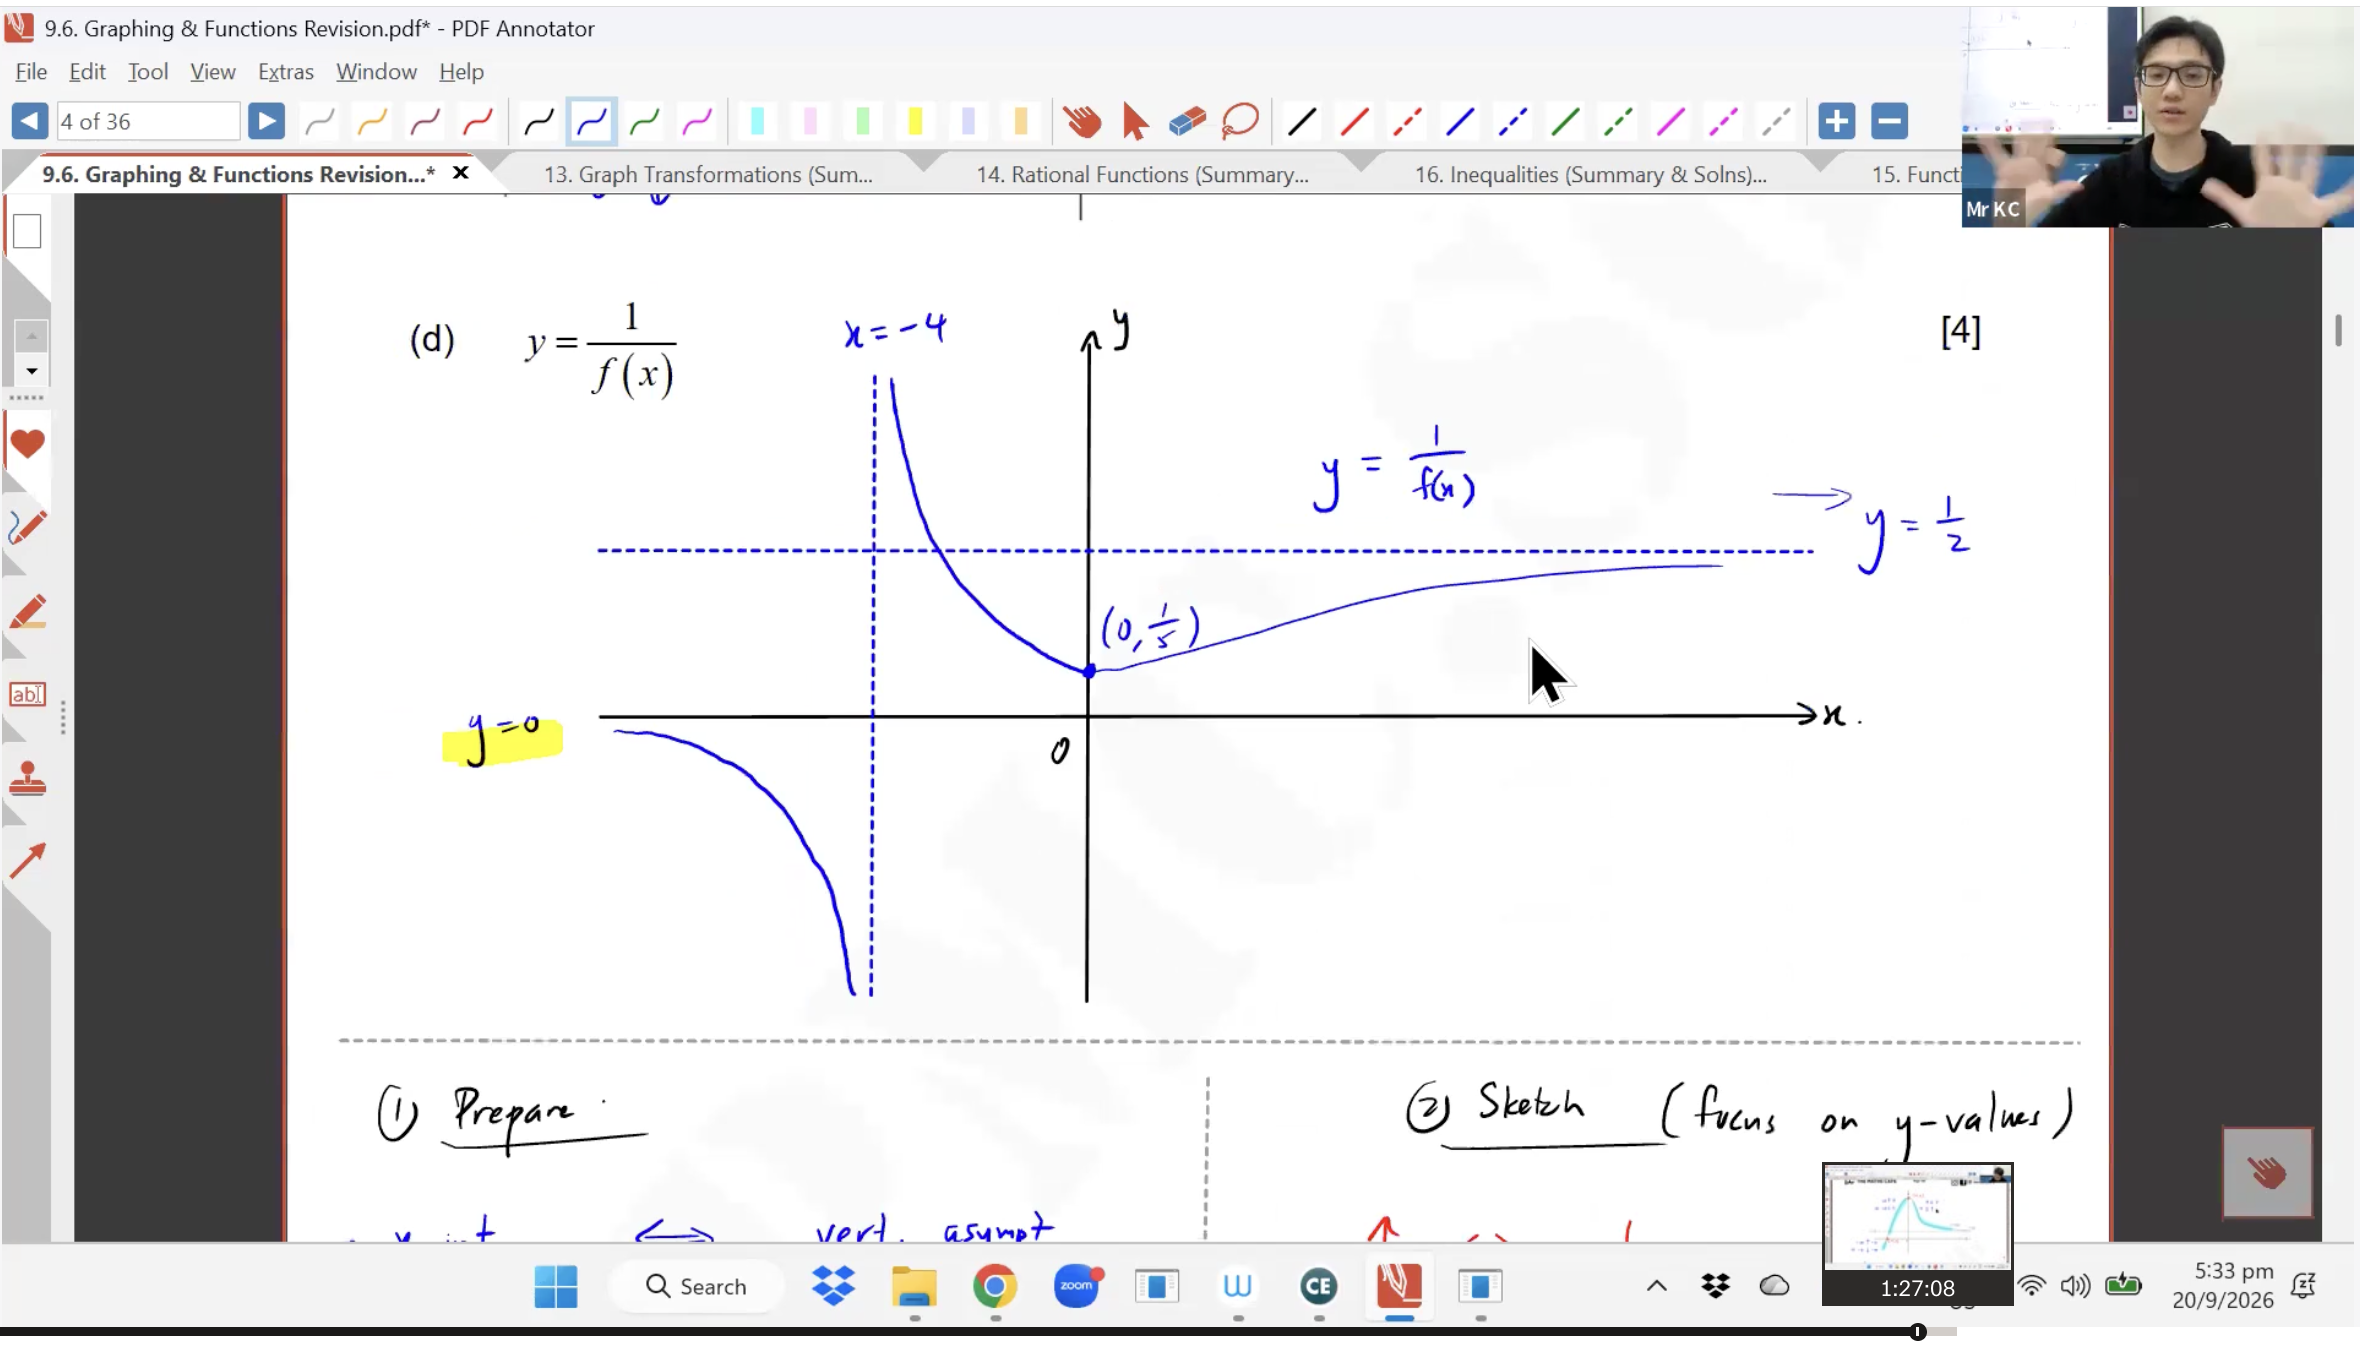Screen dimensions: 2360x1348
Task: Select the red dashed line tool
Action: 1407,122
